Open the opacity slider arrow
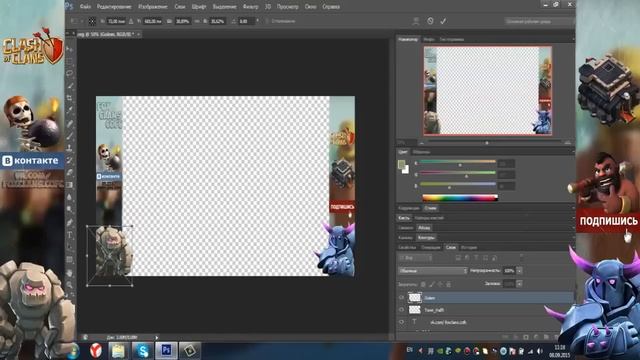The image size is (640, 360). 520,271
